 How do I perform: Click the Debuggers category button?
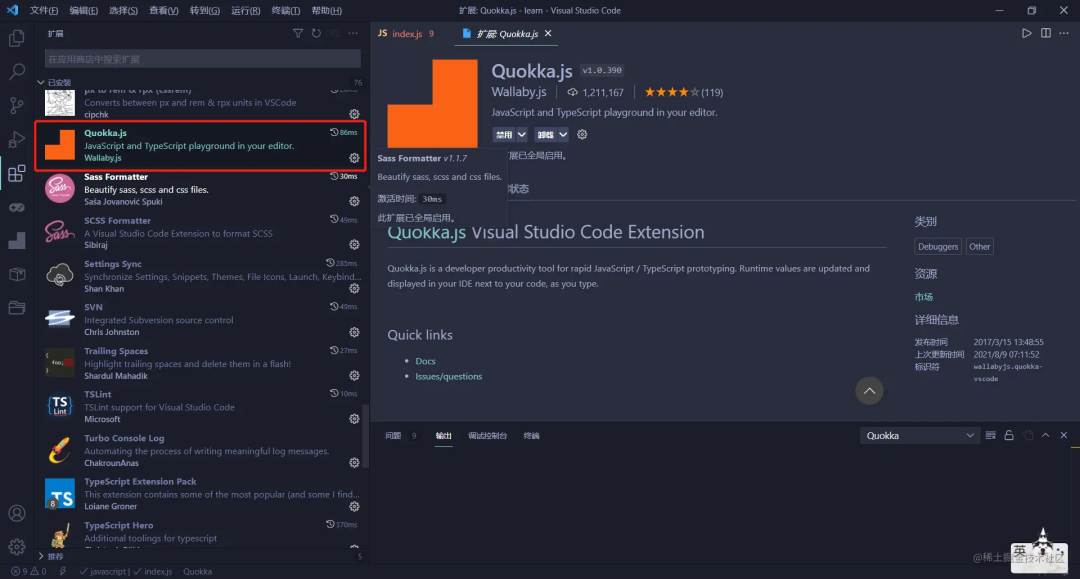click(937, 246)
